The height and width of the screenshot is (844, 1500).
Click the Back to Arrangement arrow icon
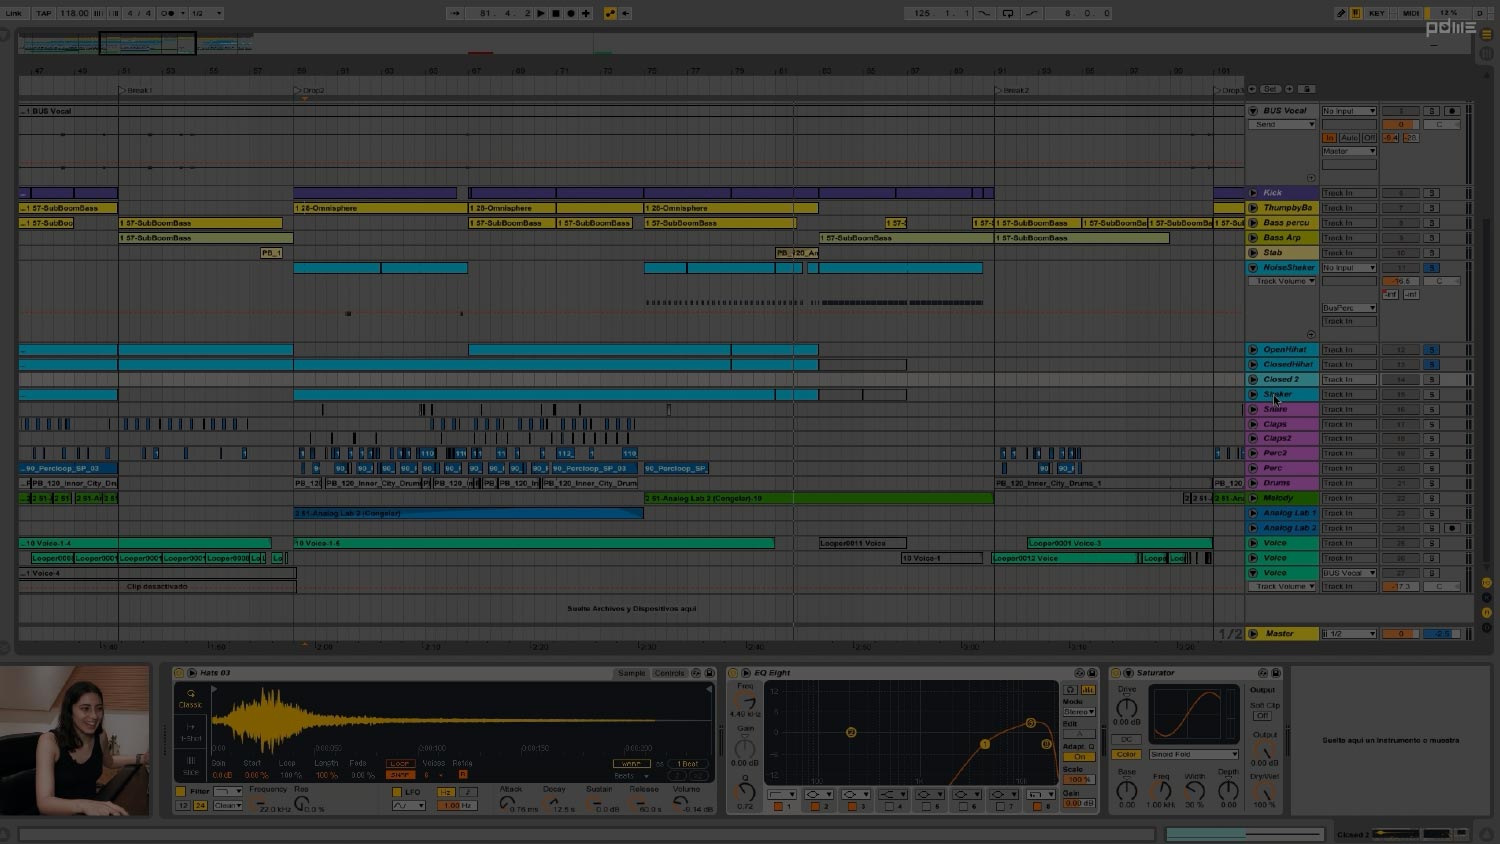(x=626, y=13)
